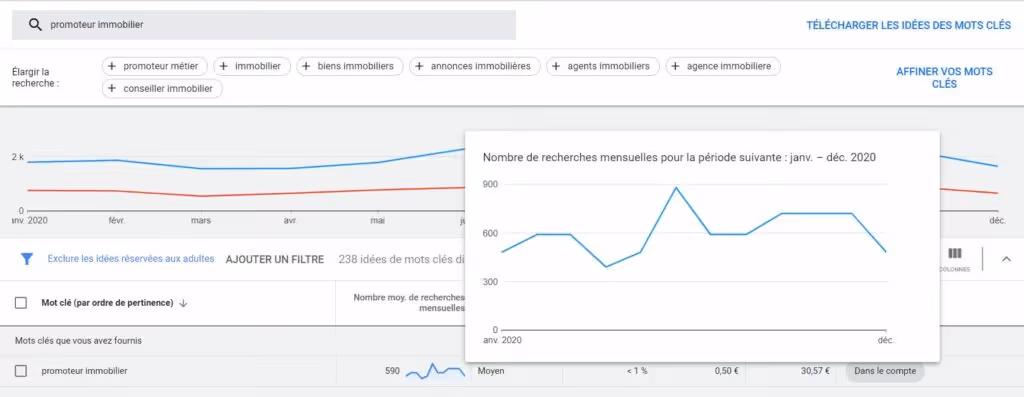This screenshot has width=1024, height=397.
Task: Open Affiner vos mots clés panel
Action: coord(944,78)
